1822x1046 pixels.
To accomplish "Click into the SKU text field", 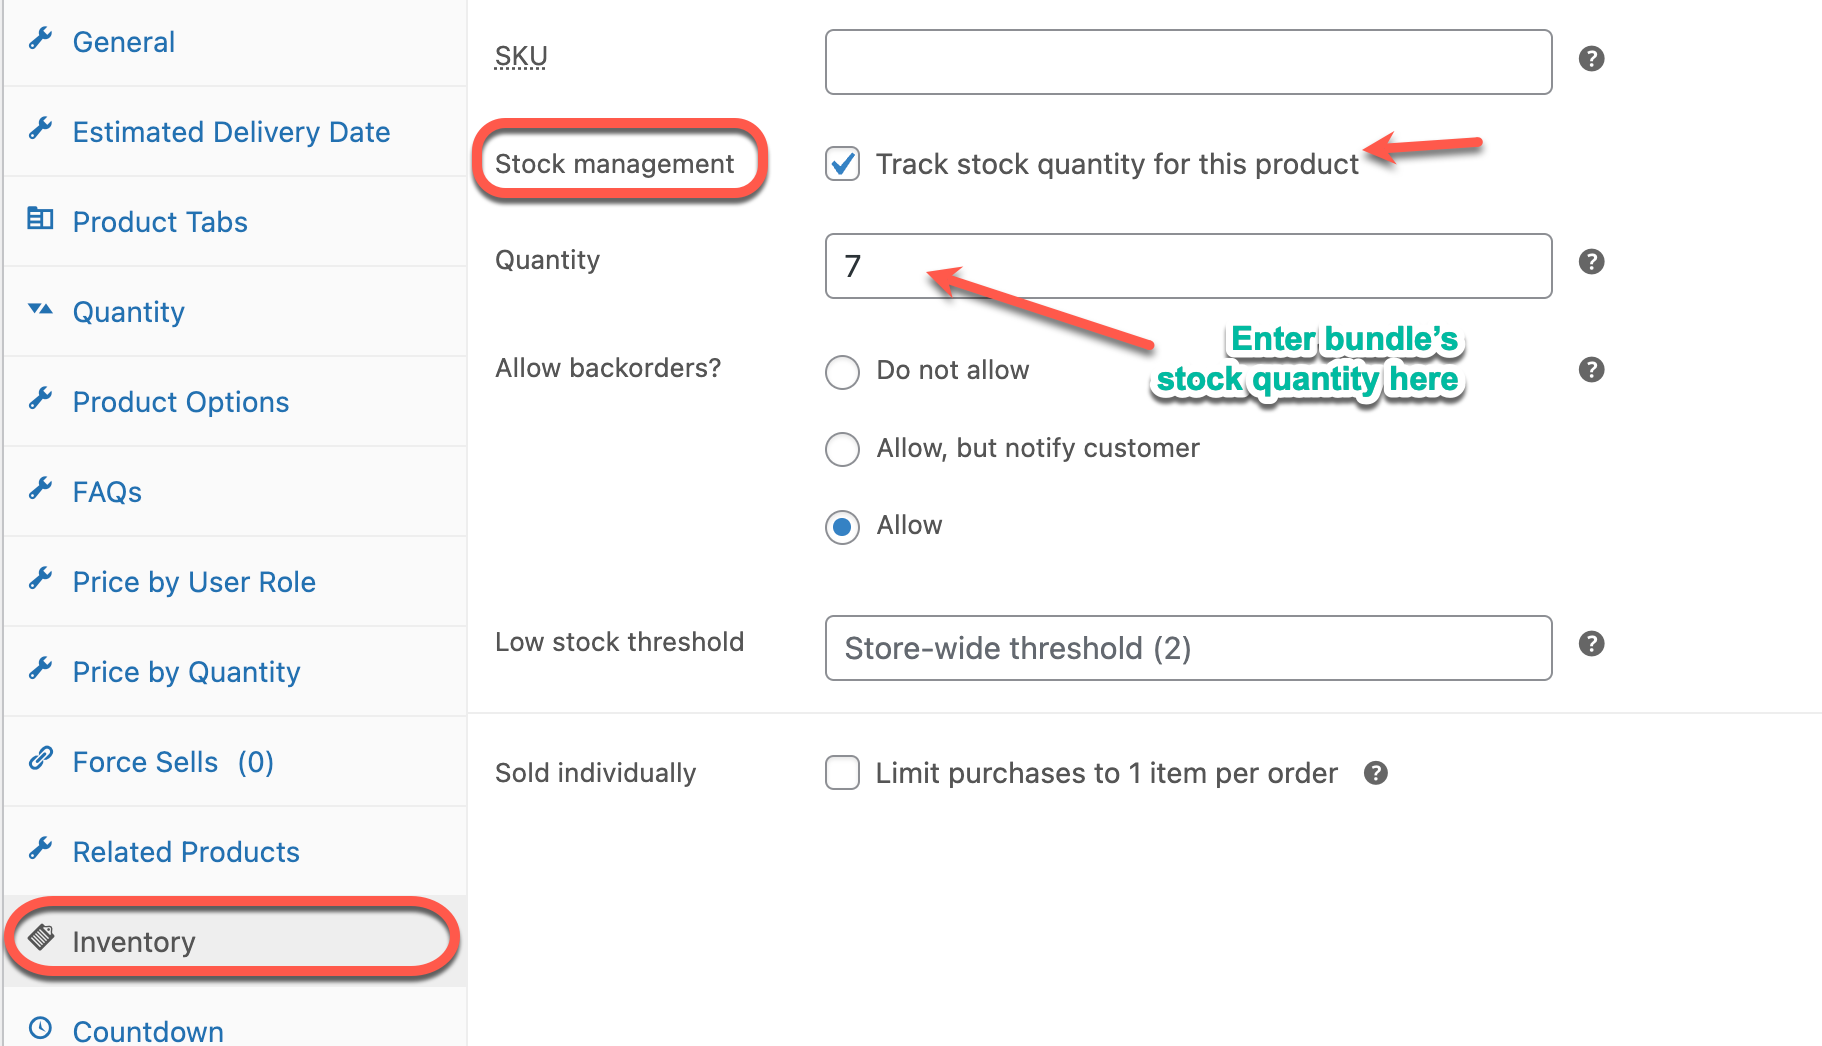I will 1188,62.
